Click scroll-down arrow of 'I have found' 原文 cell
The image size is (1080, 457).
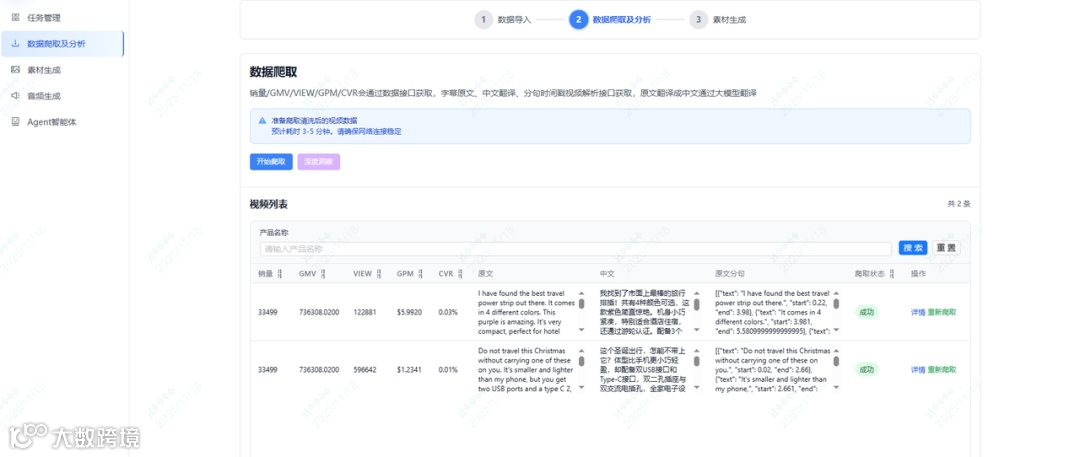581,331
